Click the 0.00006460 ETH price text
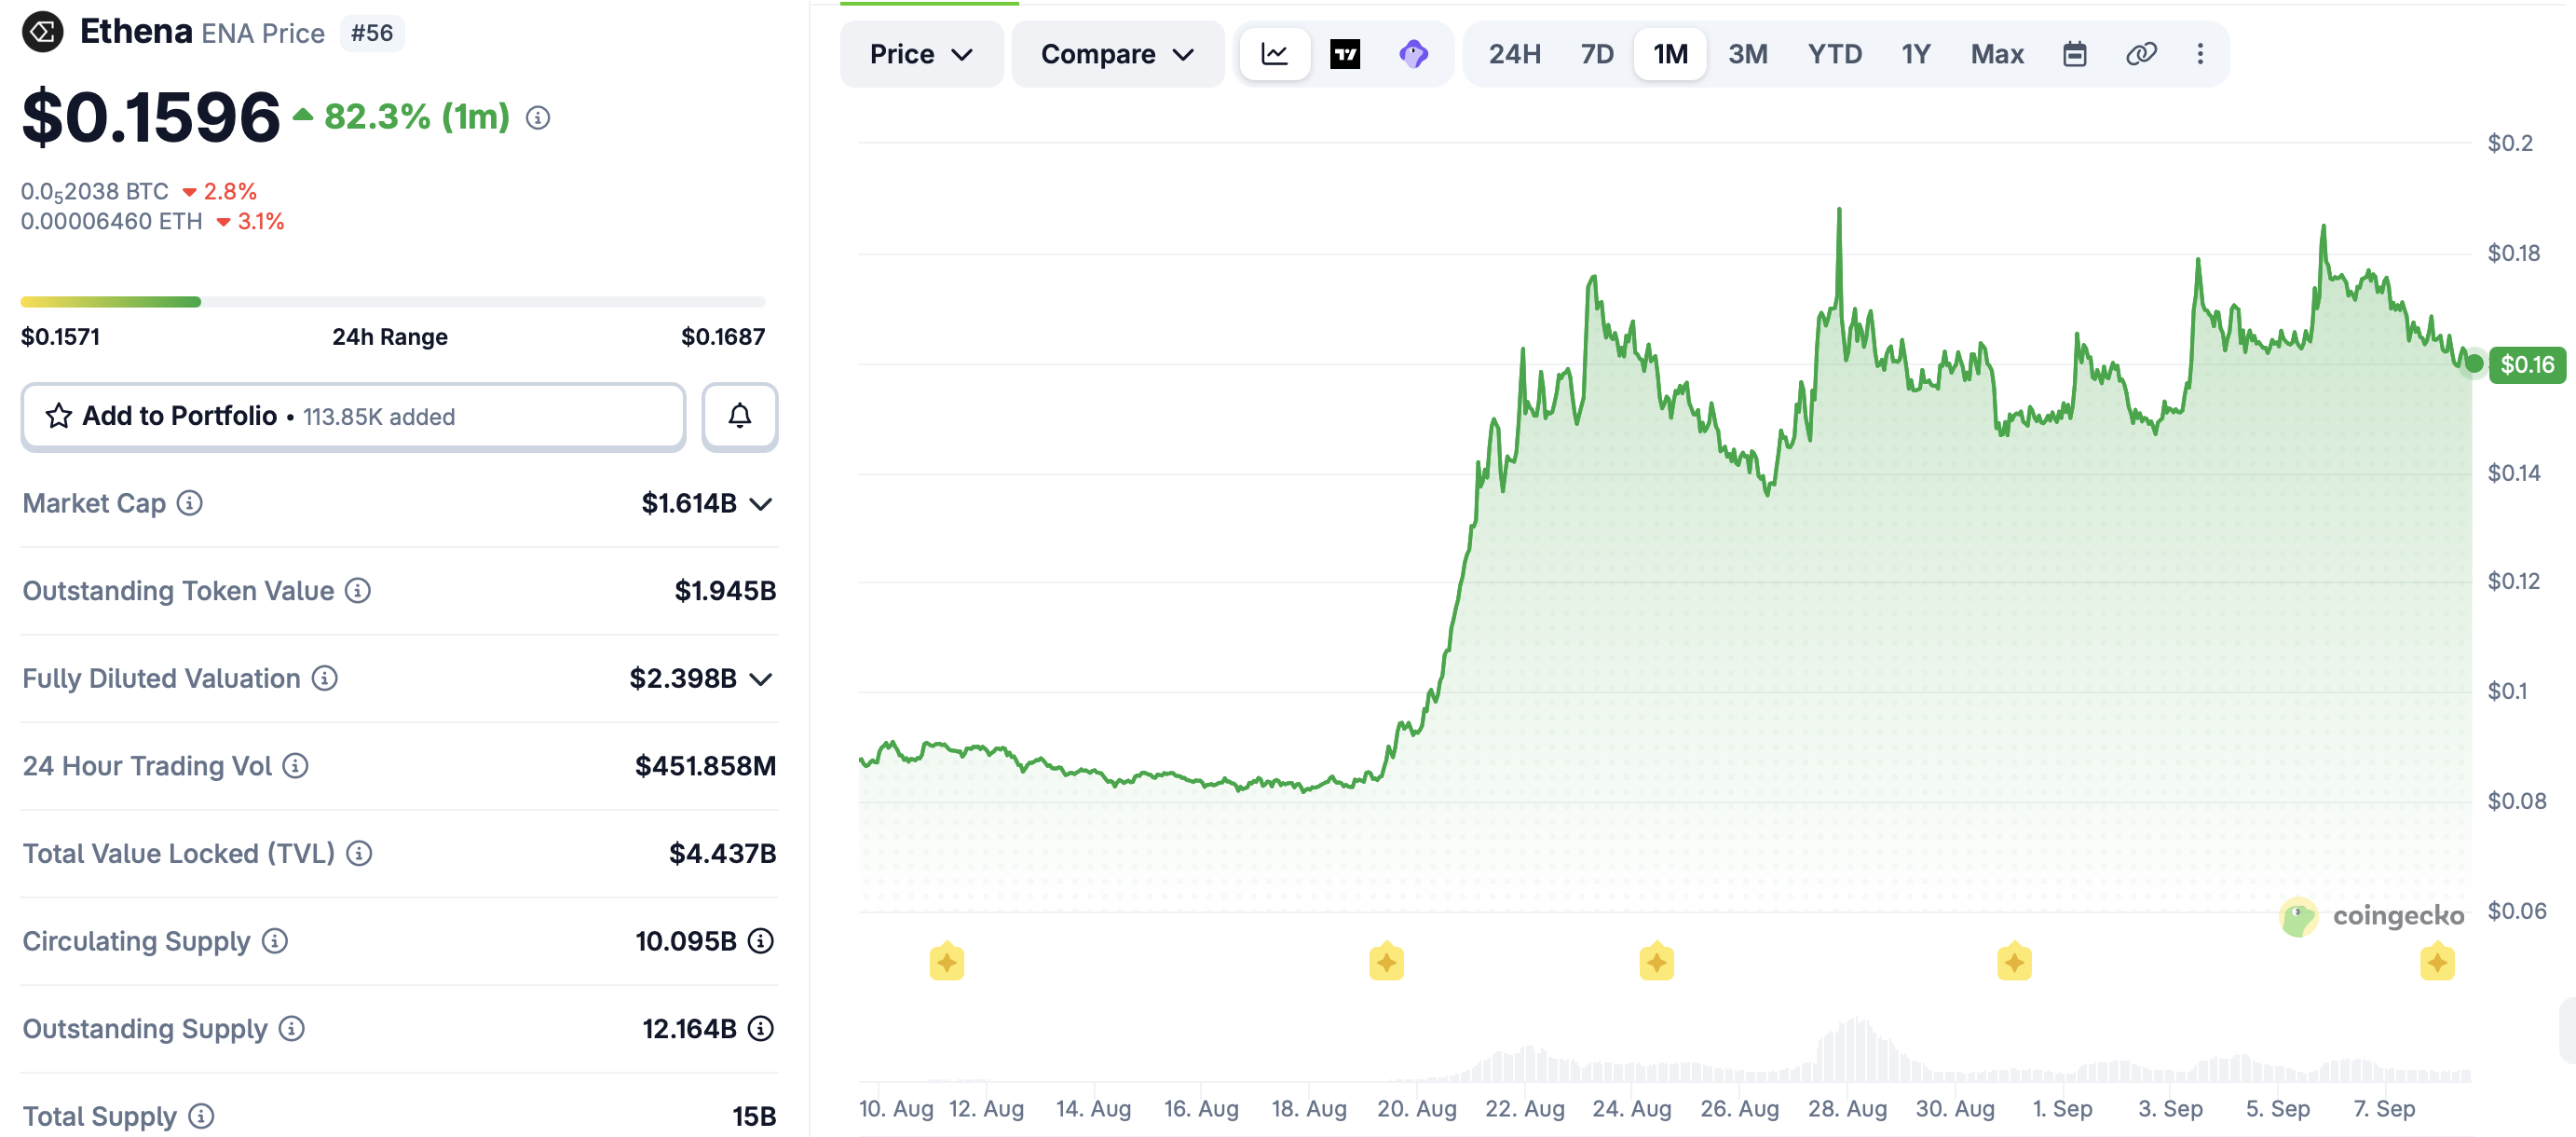Image resolution: width=2576 pixels, height=1137 pixels. point(112,221)
